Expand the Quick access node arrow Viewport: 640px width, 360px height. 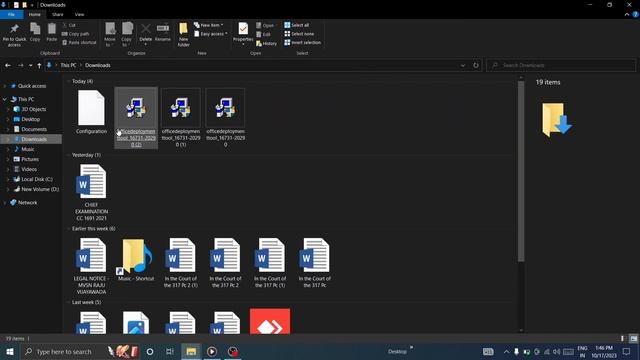click(4, 86)
